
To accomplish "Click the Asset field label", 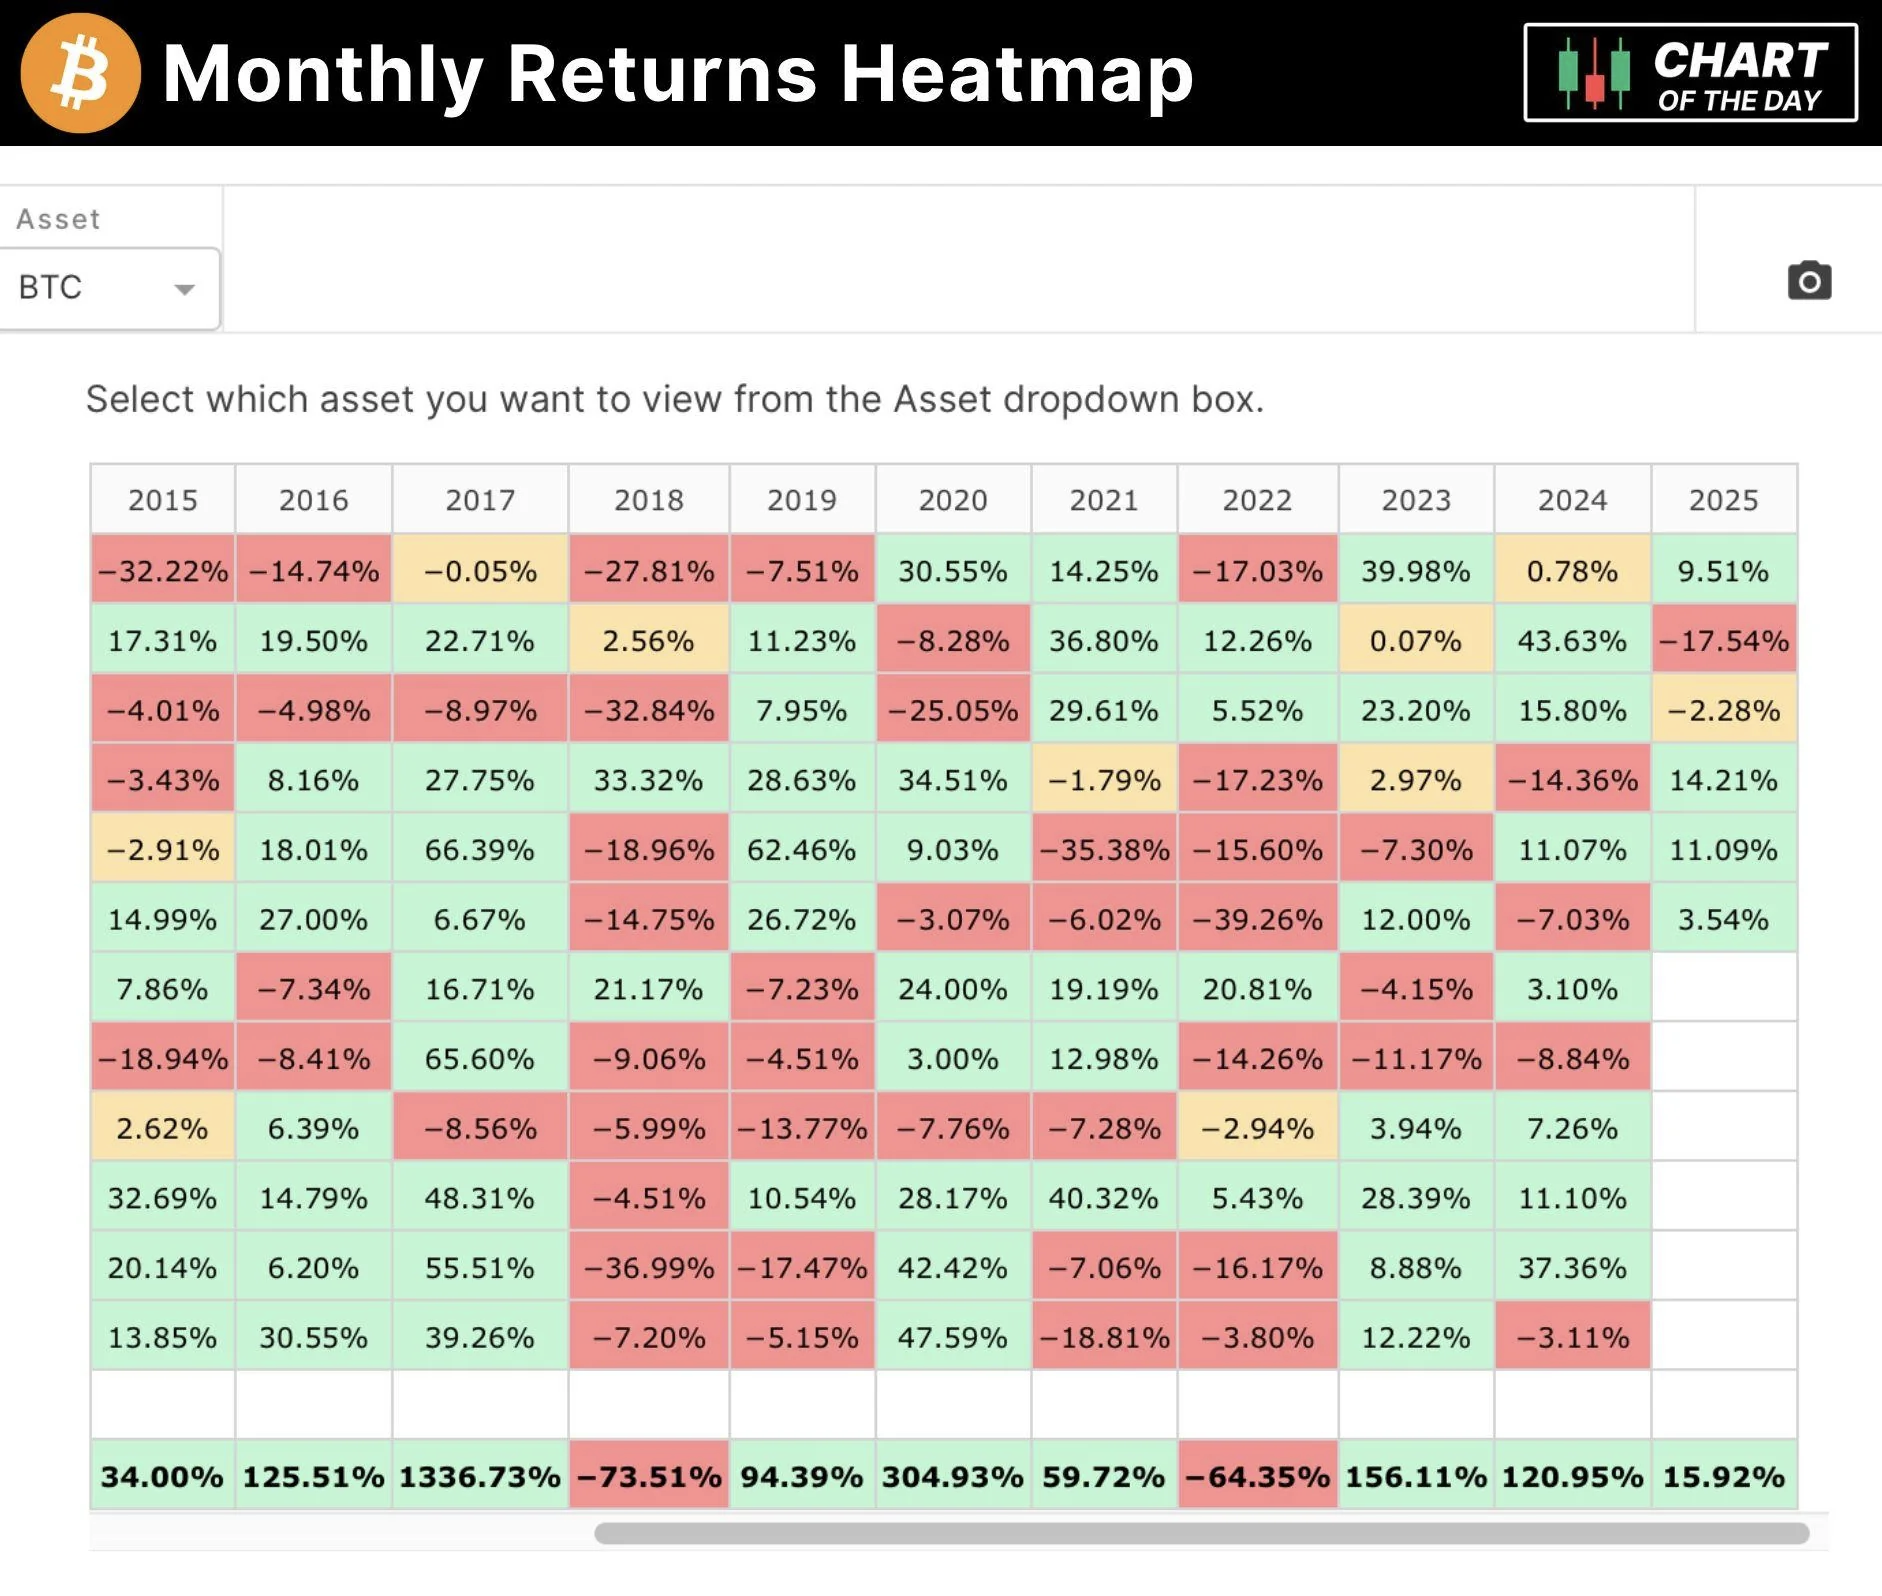I will coord(58,219).
